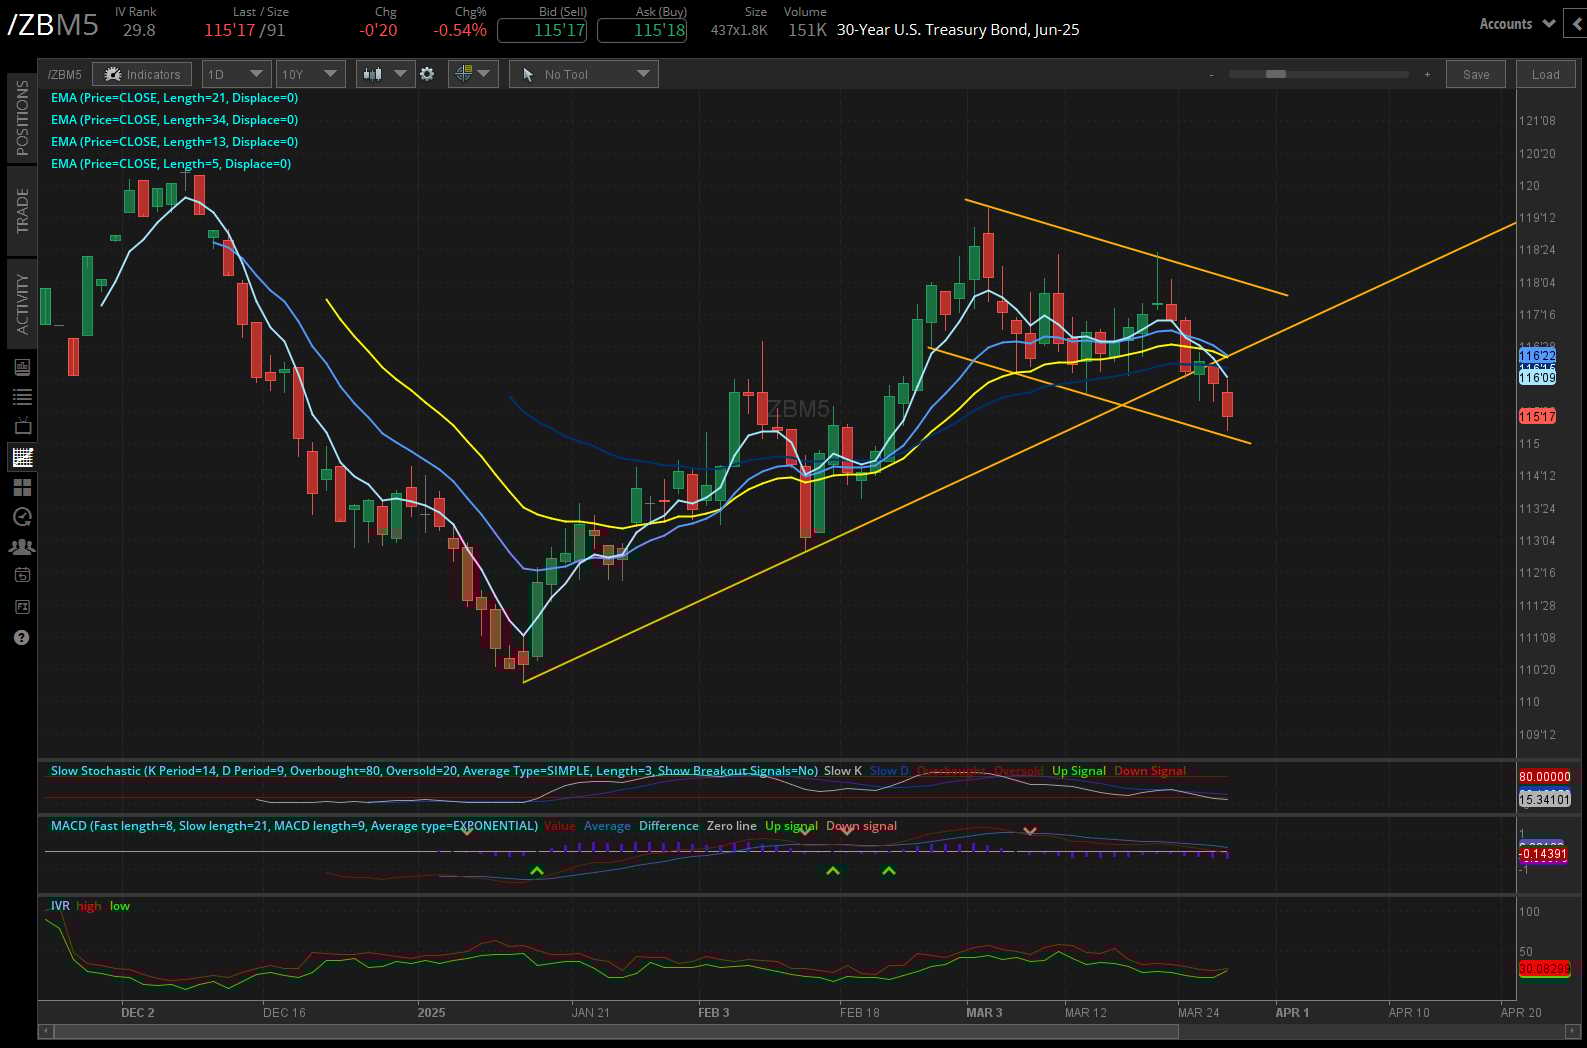Viewport: 1587px width, 1048px height.
Task: Click the IV Rank 29.8 value
Action: click(139, 30)
